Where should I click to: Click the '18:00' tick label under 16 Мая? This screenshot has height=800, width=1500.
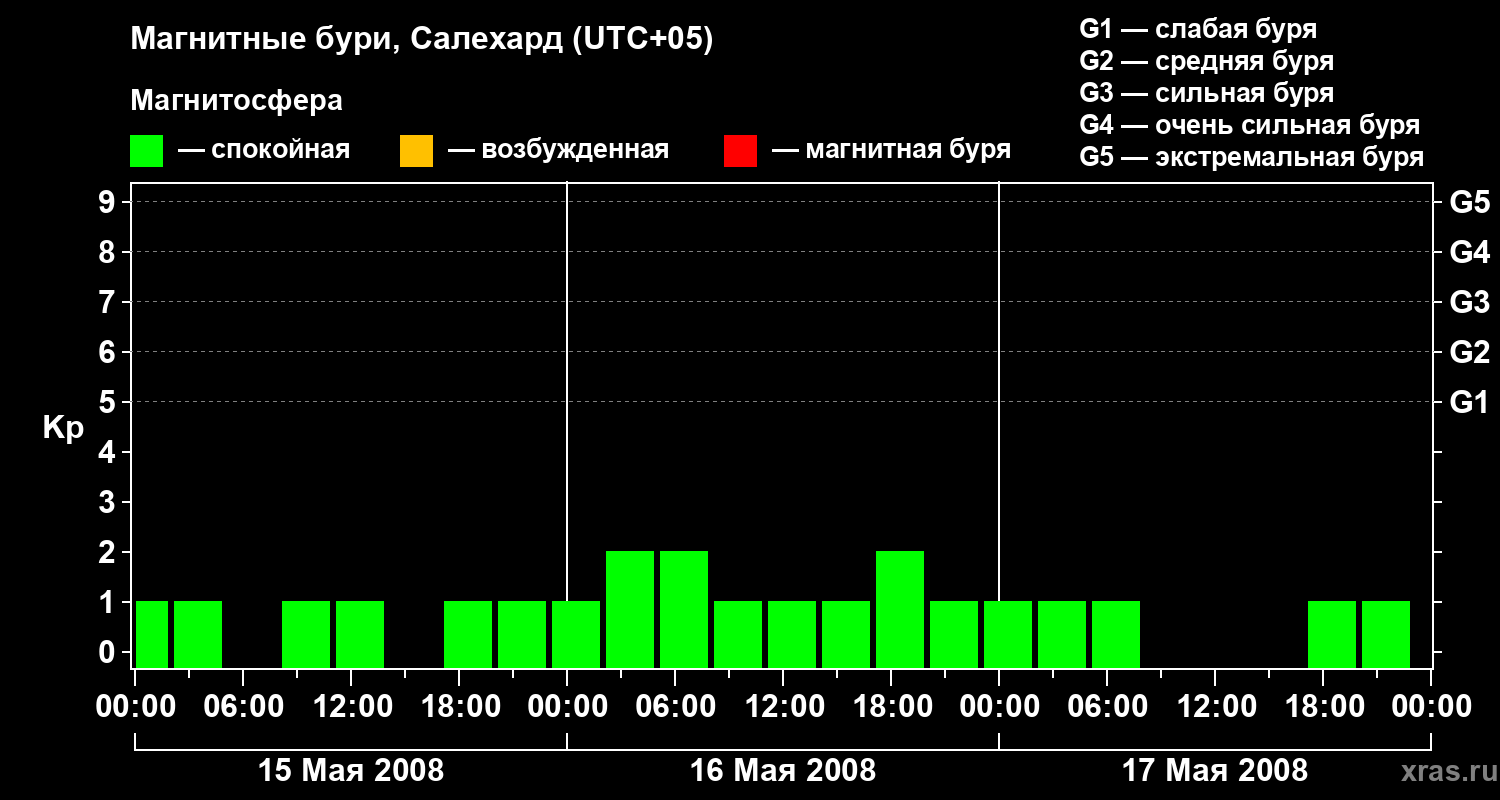coord(892,707)
